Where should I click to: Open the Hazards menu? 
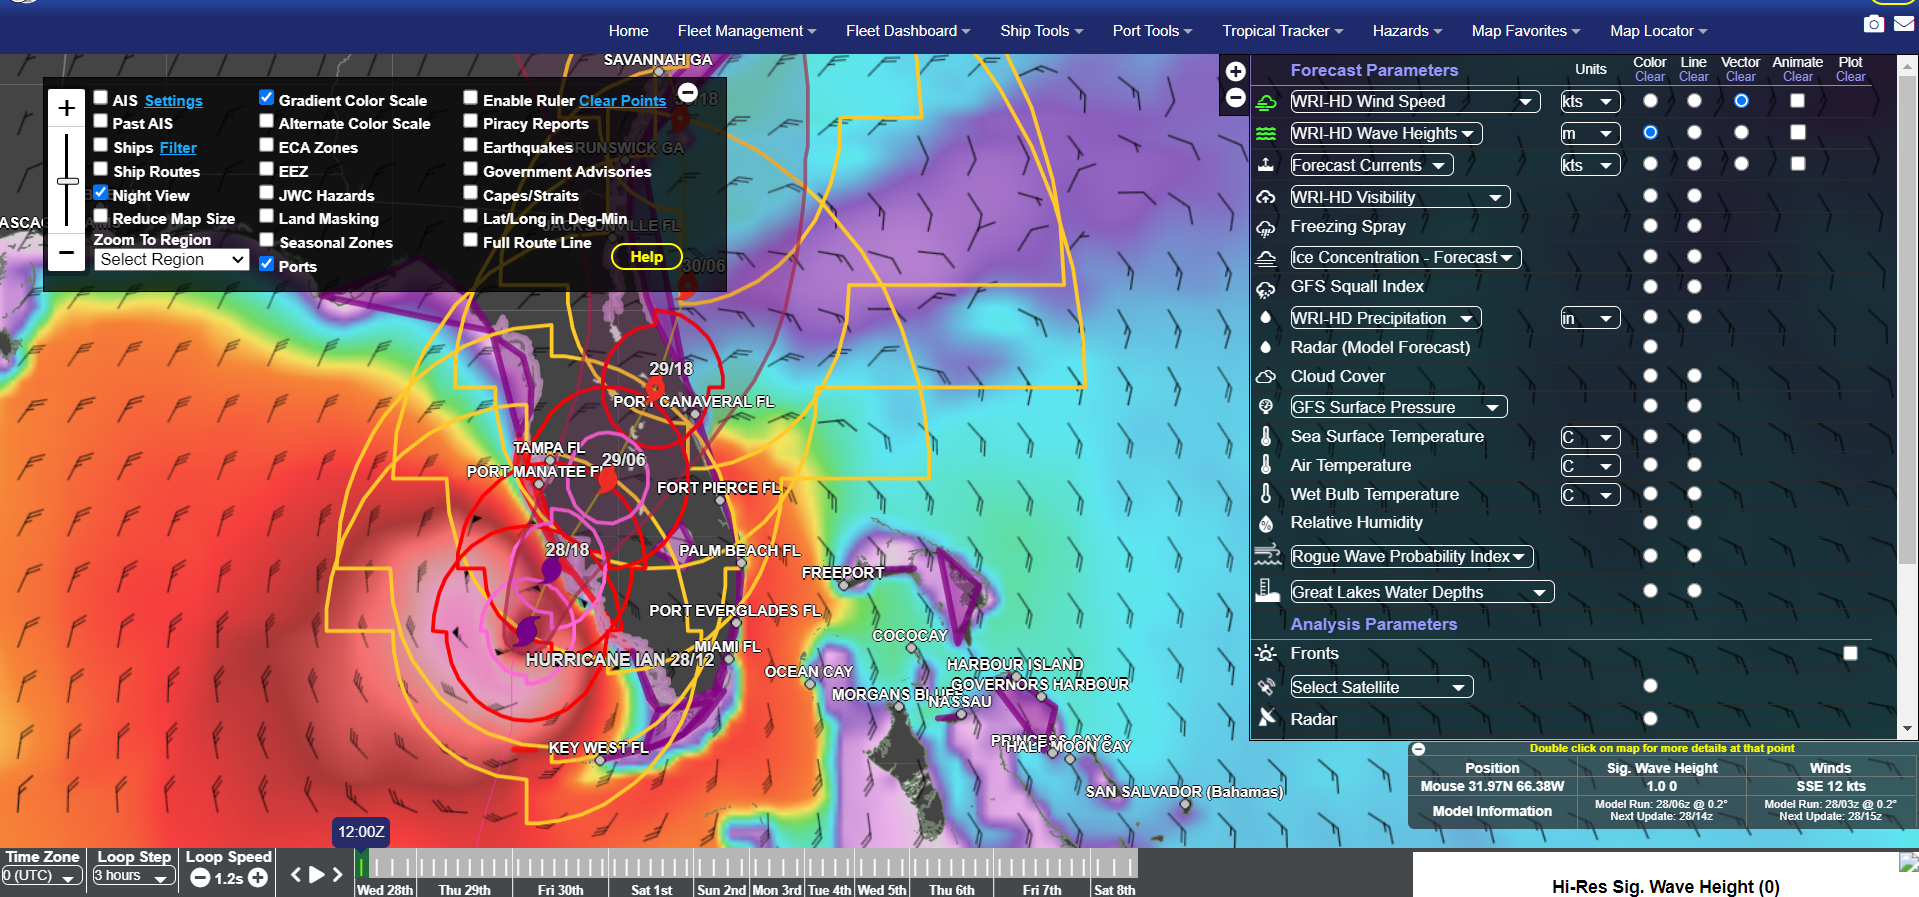1407,31
